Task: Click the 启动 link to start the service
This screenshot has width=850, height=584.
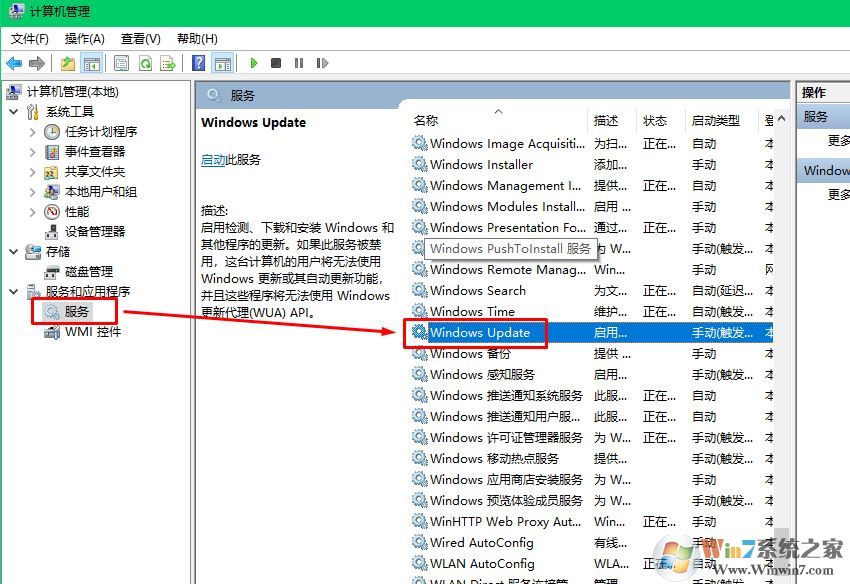Action: (213, 160)
